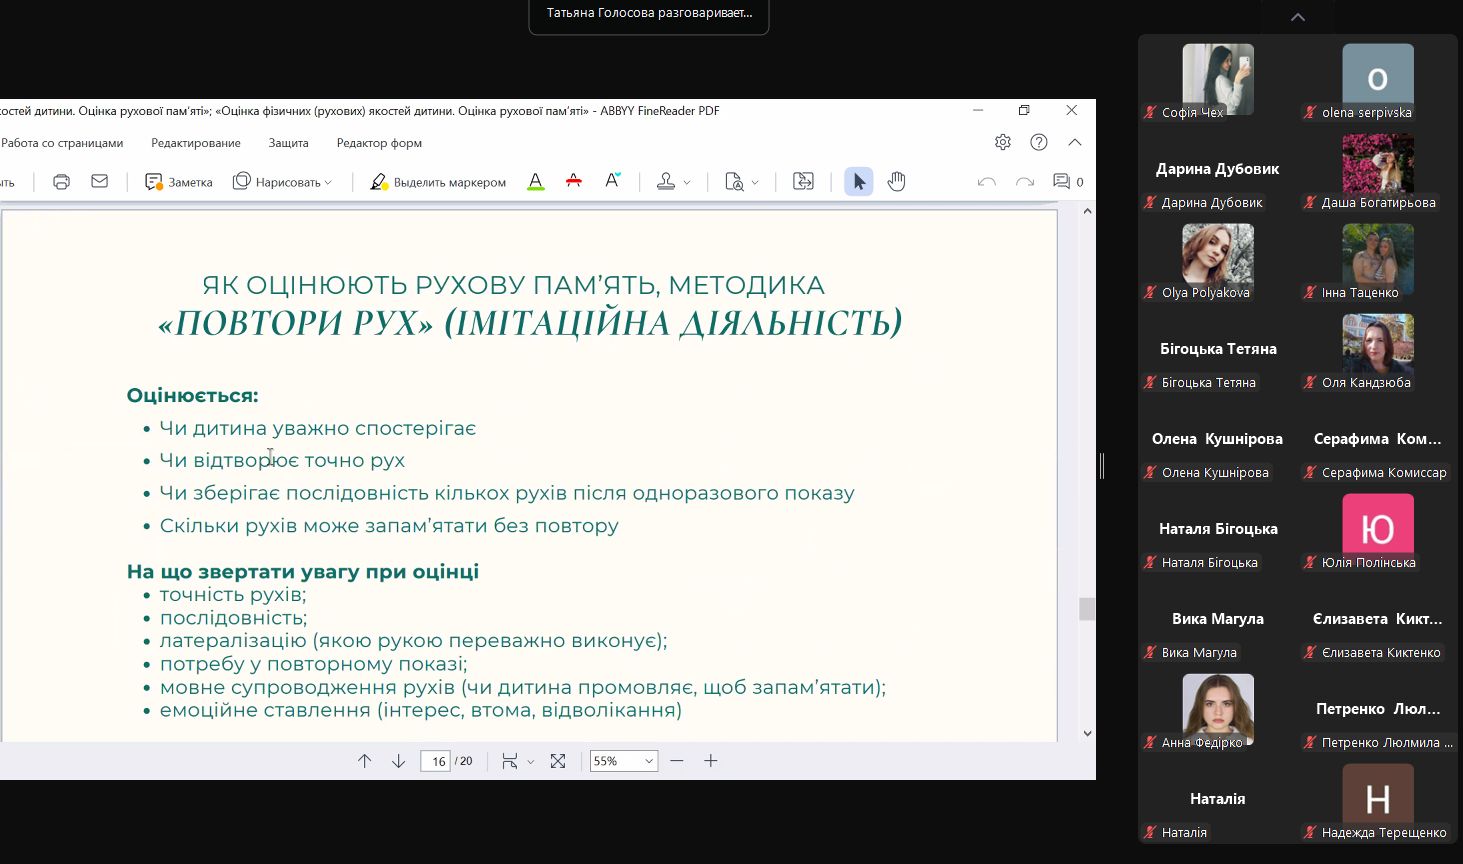Click the page number input field
Viewport: 1463px width, 864px height.
[436, 761]
